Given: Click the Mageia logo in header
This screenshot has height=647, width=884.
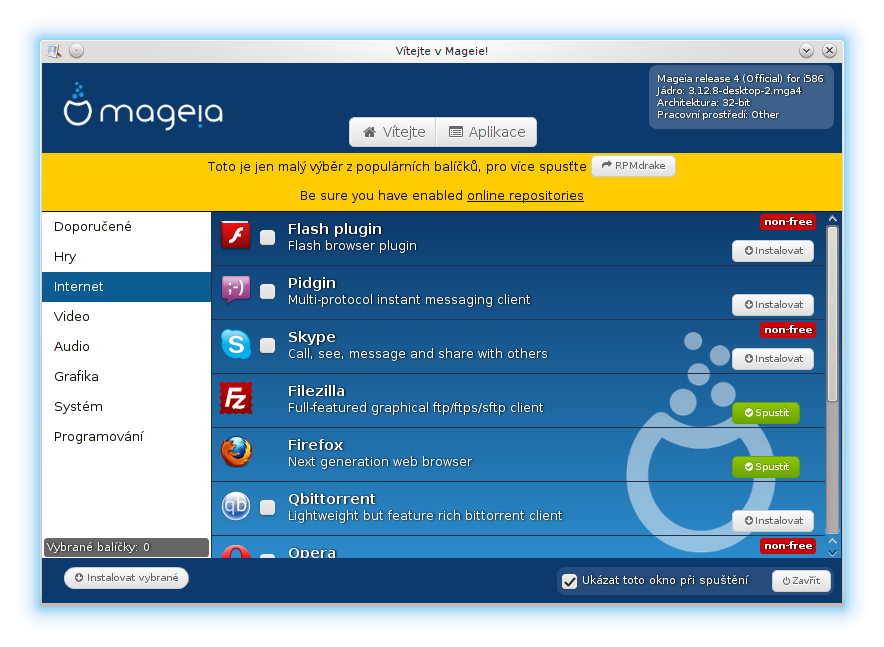Looking at the screenshot, I should 143,106.
